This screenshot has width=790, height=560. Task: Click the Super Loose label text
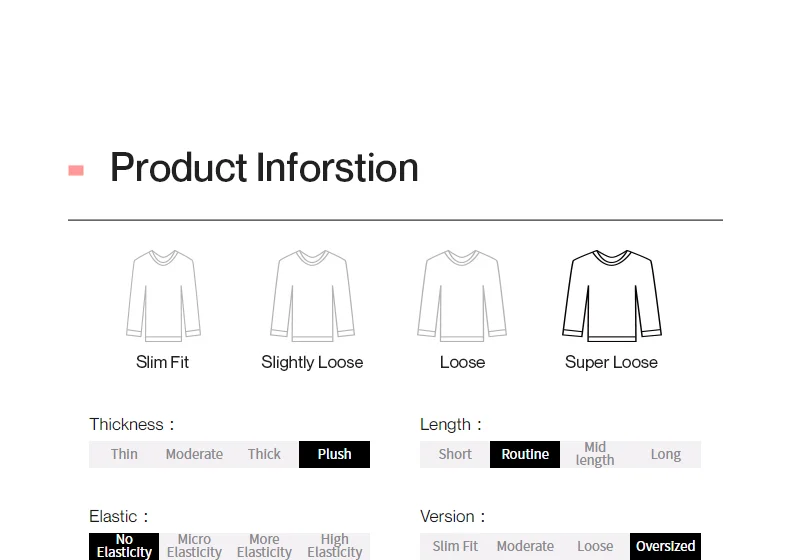[x=611, y=362]
